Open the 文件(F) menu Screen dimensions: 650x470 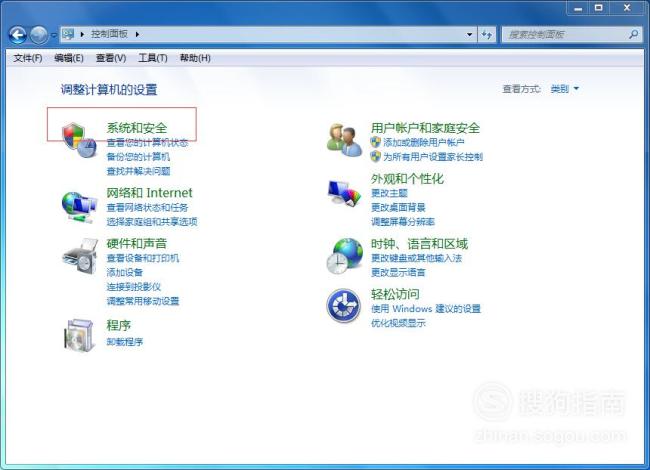pyautogui.click(x=28, y=58)
